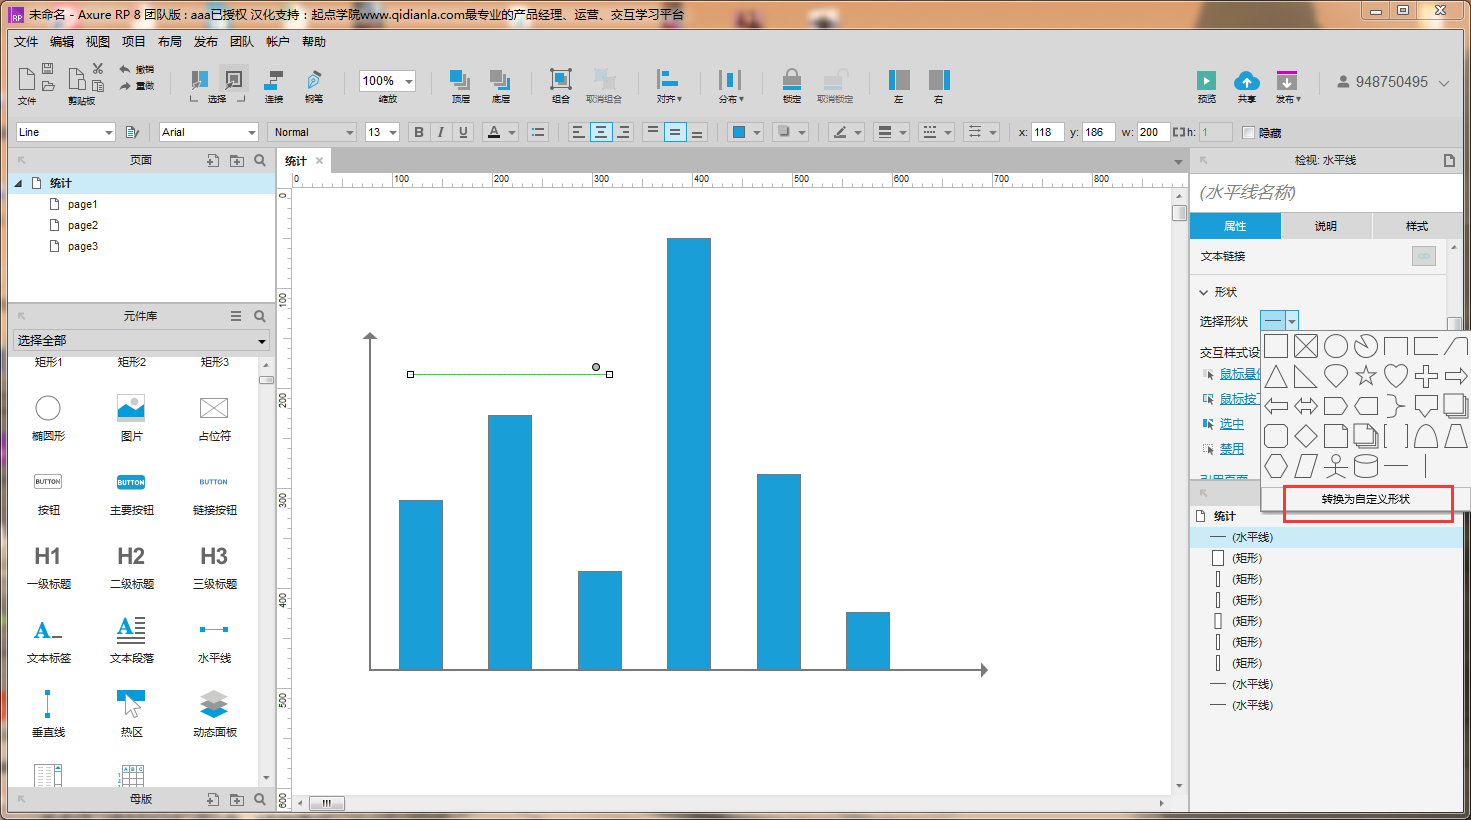Pick the cylinder database shape
This screenshot has width=1471, height=820.
point(1366,466)
